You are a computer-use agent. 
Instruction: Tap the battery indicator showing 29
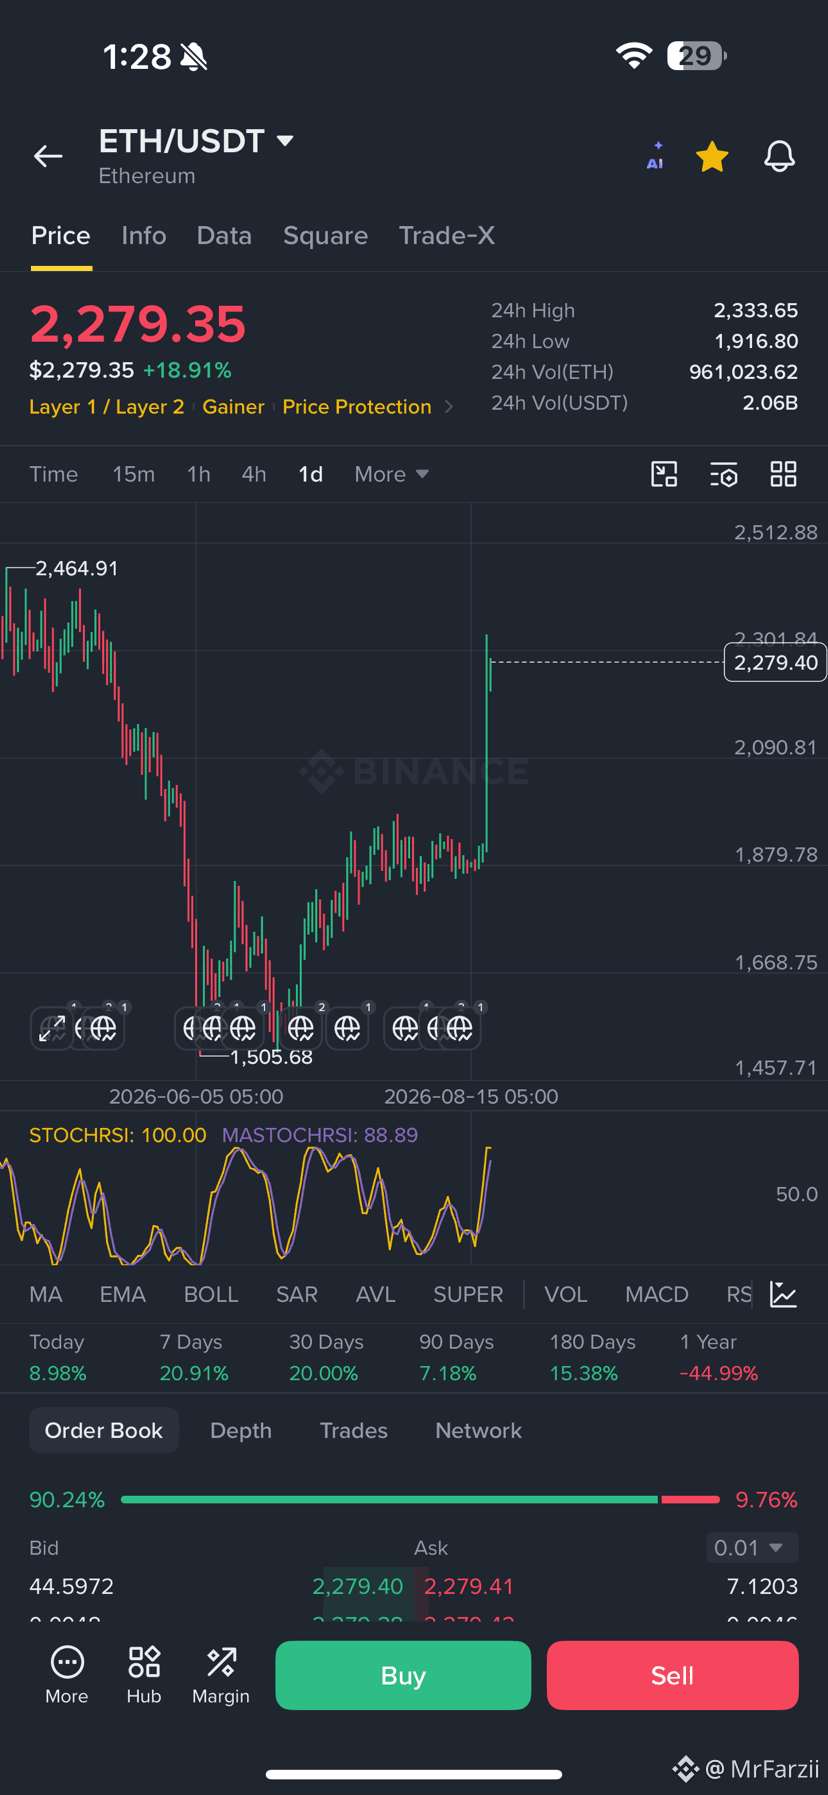697,56
